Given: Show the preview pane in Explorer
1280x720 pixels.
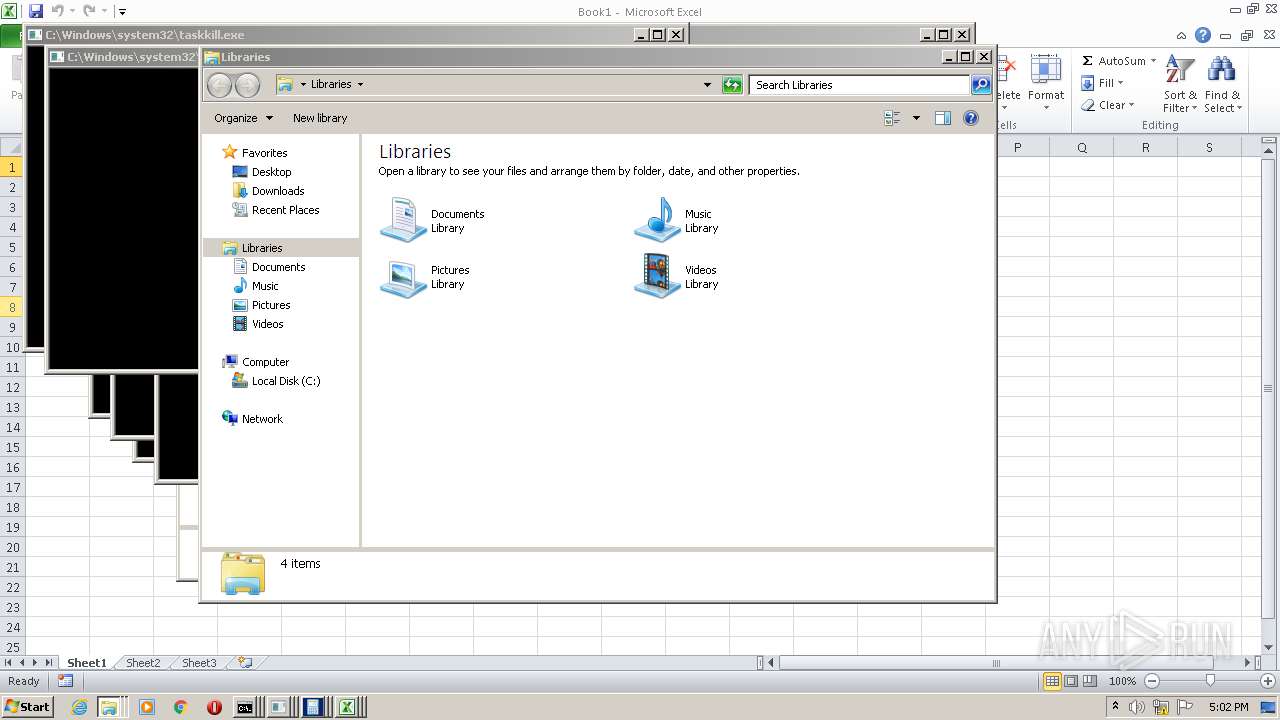Looking at the screenshot, I should (x=942, y=118).
